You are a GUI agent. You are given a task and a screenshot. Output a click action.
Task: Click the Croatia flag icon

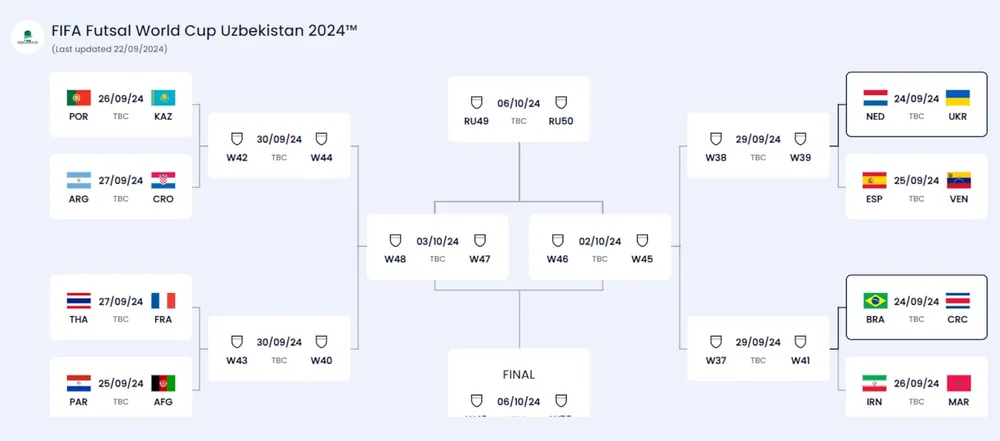pos(163,181)
